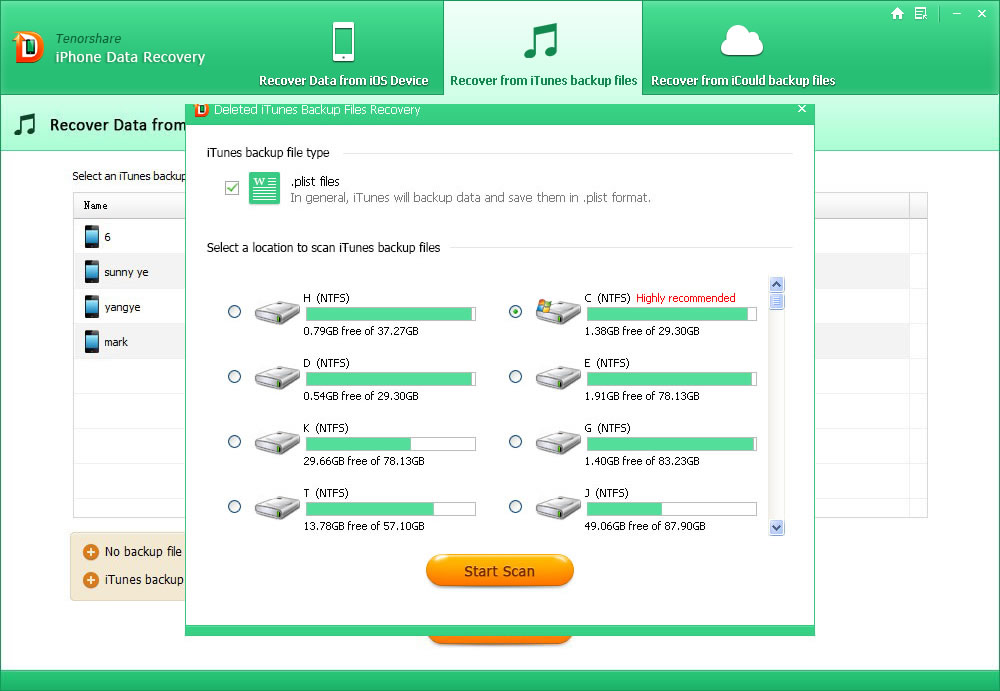Viewport: 1000px width, 691px height.
Task: Select the D (NTFS) drive radio button
Action: tap(235, 376)
